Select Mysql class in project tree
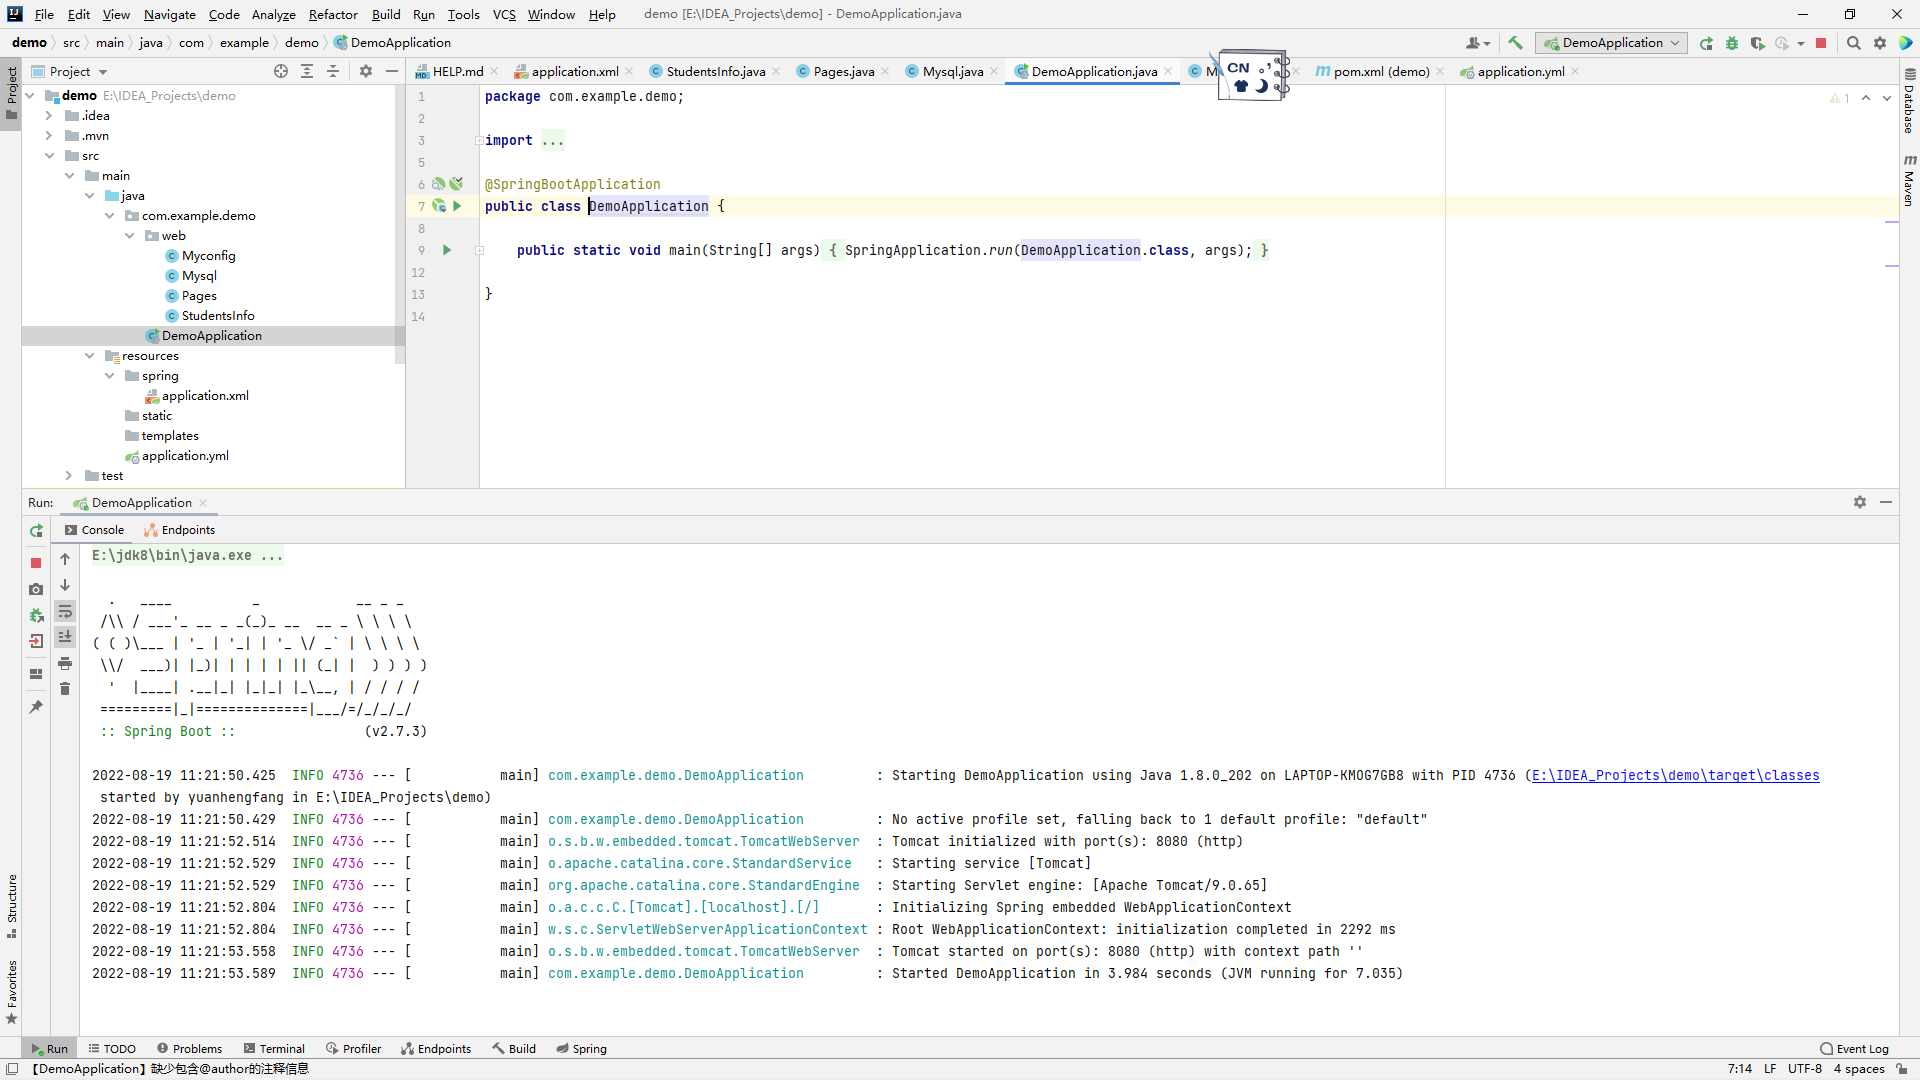1920x1080 pixels. [198, 276]
